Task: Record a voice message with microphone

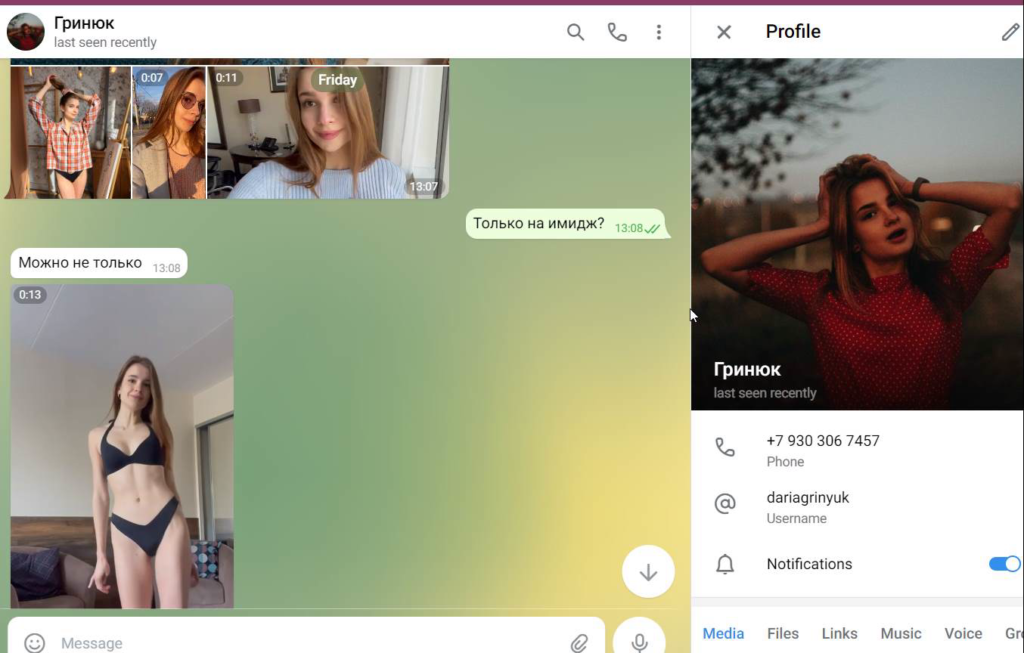Action: coord(639,641)
